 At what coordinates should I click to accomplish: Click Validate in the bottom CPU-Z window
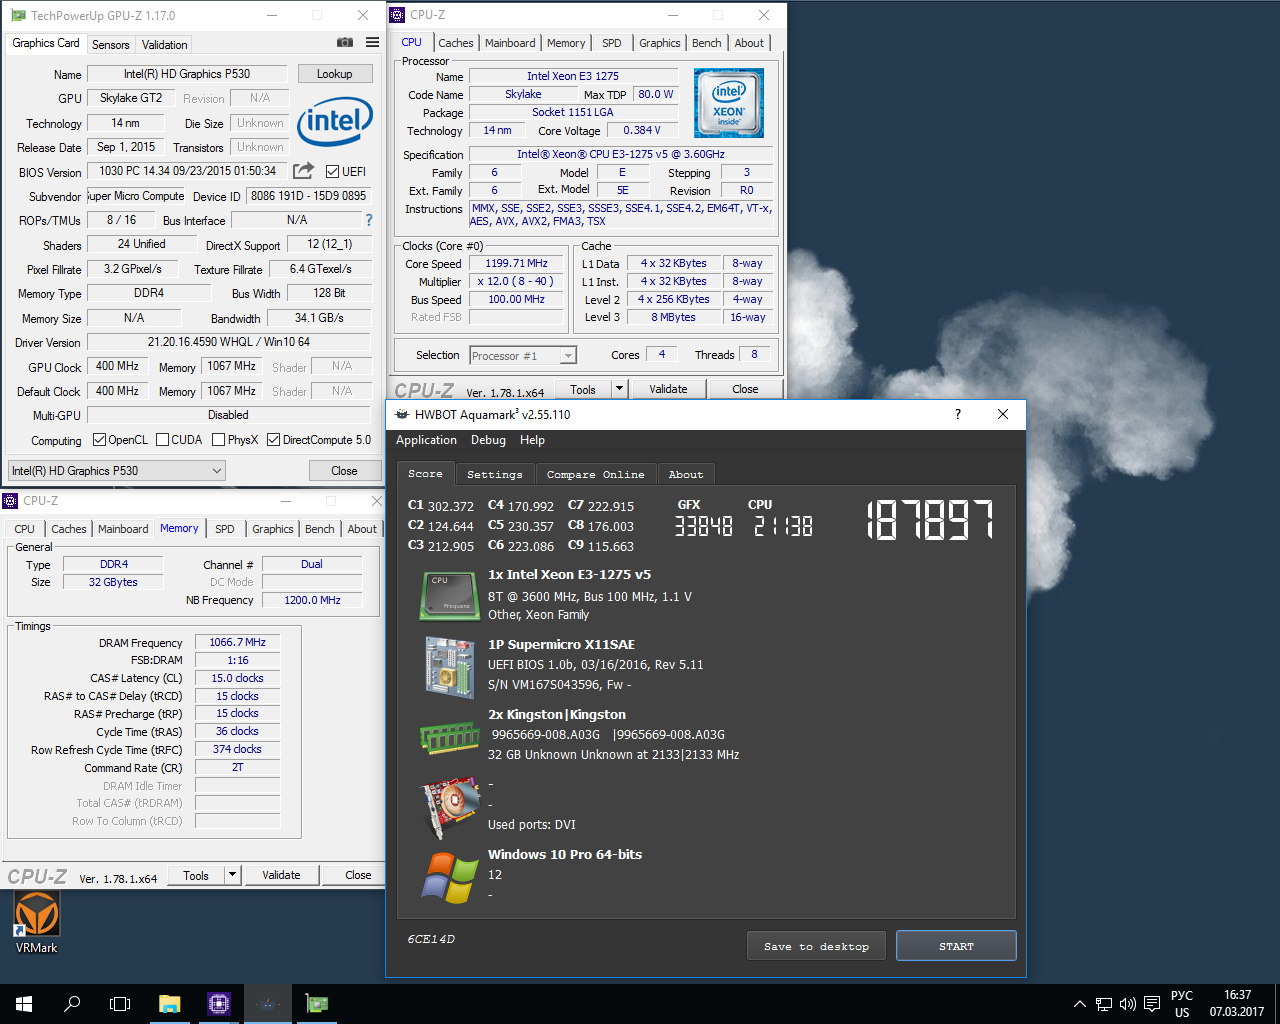pos(281,875)
